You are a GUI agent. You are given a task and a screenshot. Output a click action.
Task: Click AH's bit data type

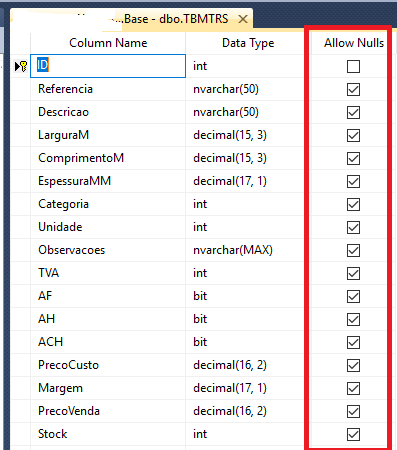[245, 319]
